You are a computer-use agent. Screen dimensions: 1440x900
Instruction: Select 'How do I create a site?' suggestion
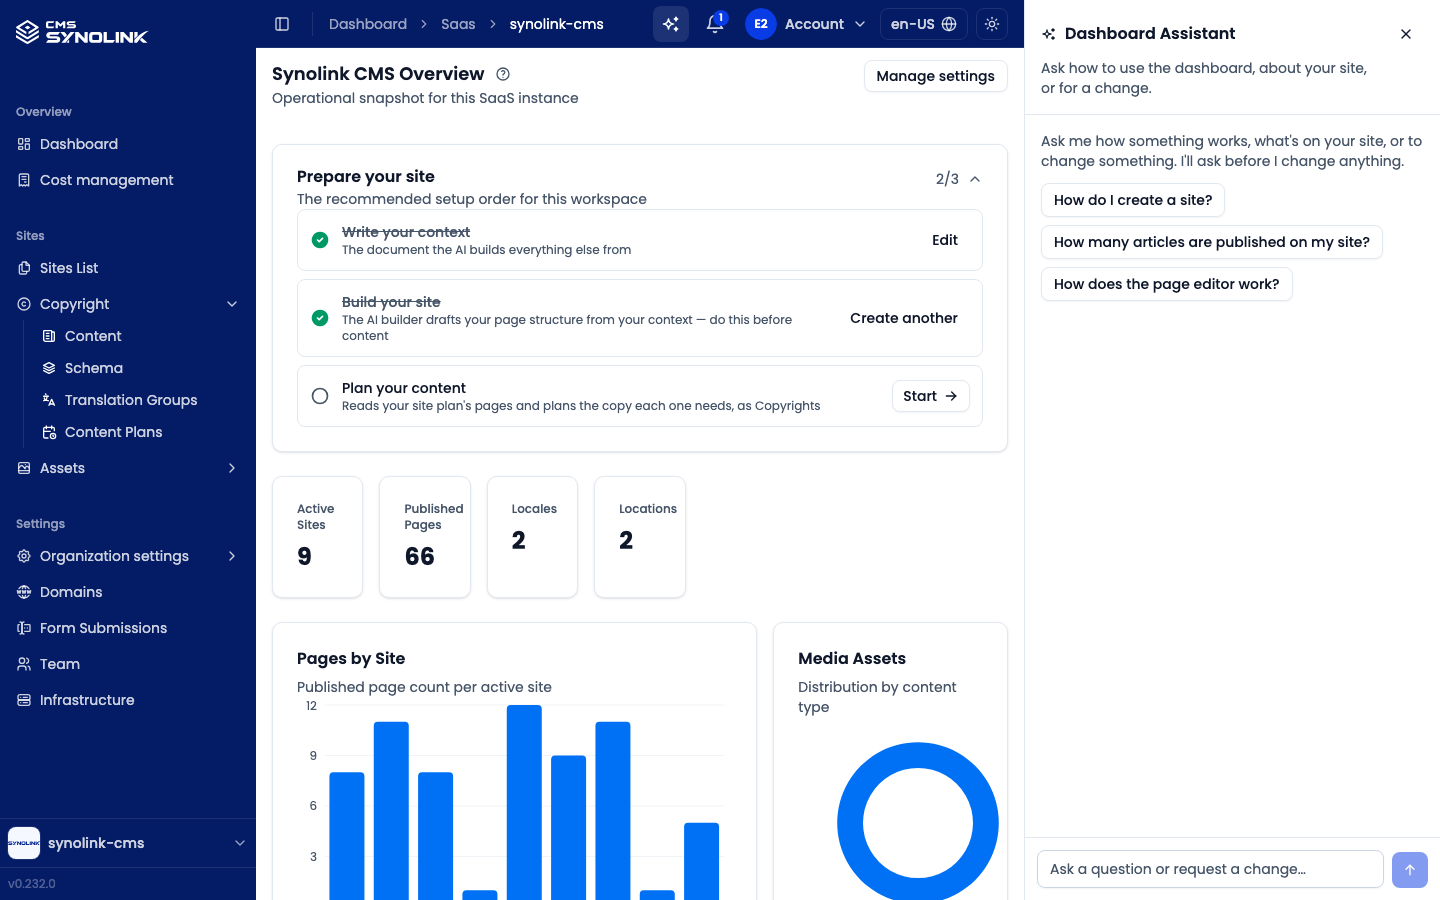coord(1133,200)
